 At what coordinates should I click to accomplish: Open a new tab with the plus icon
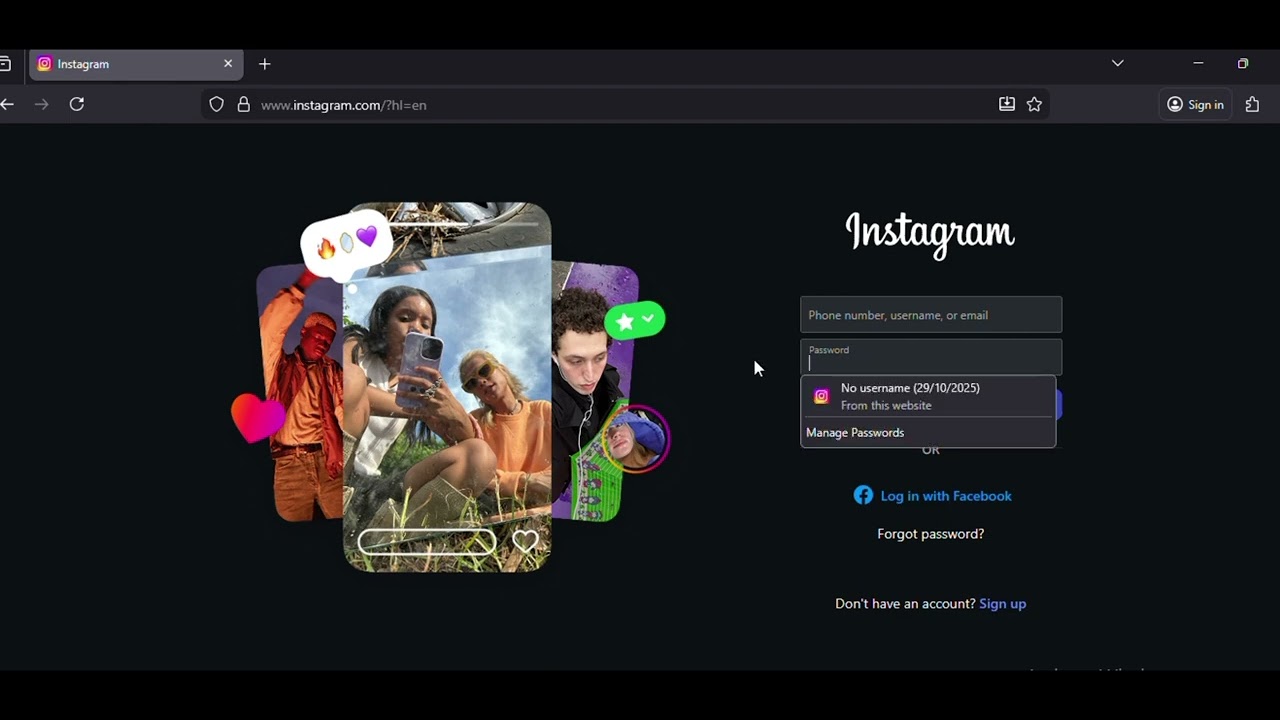[x=264, y=64]
